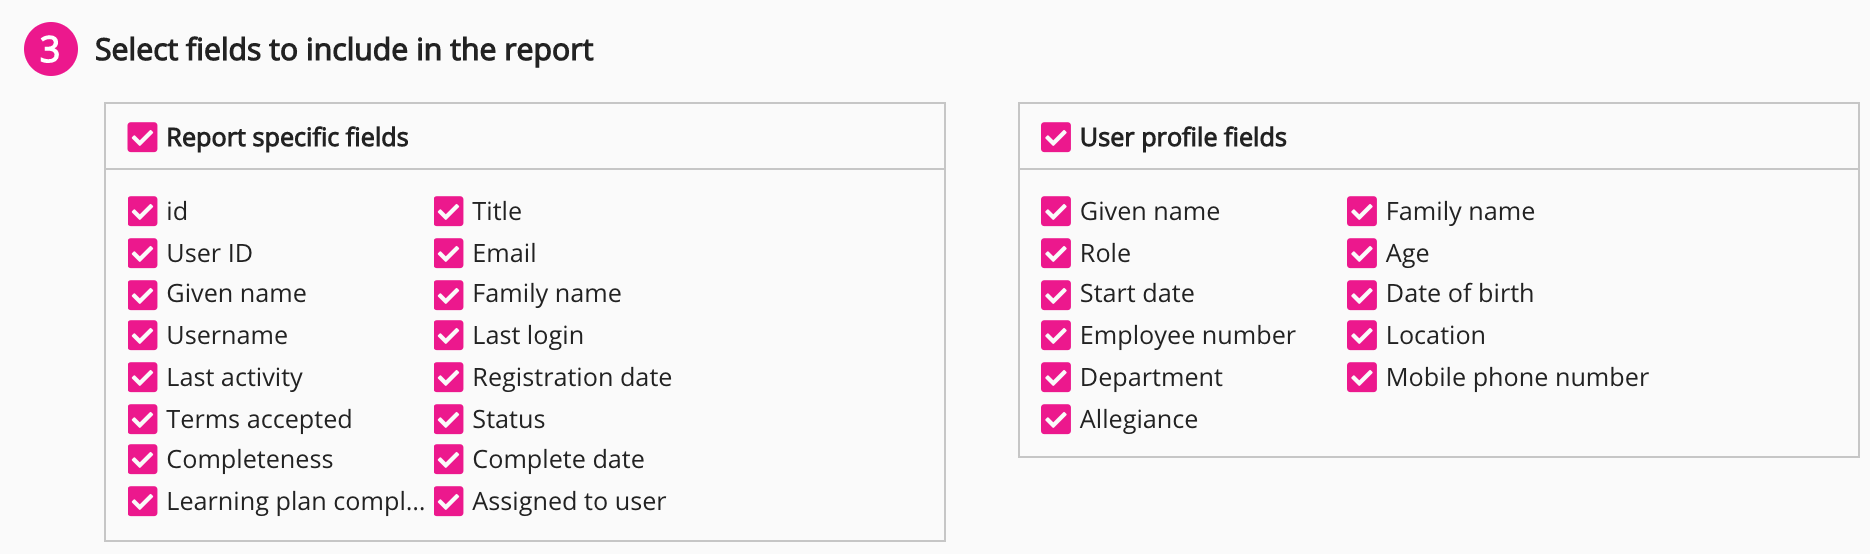Toggle the id field checkbox
The image size is (1870, 554).
pos(143,211)
